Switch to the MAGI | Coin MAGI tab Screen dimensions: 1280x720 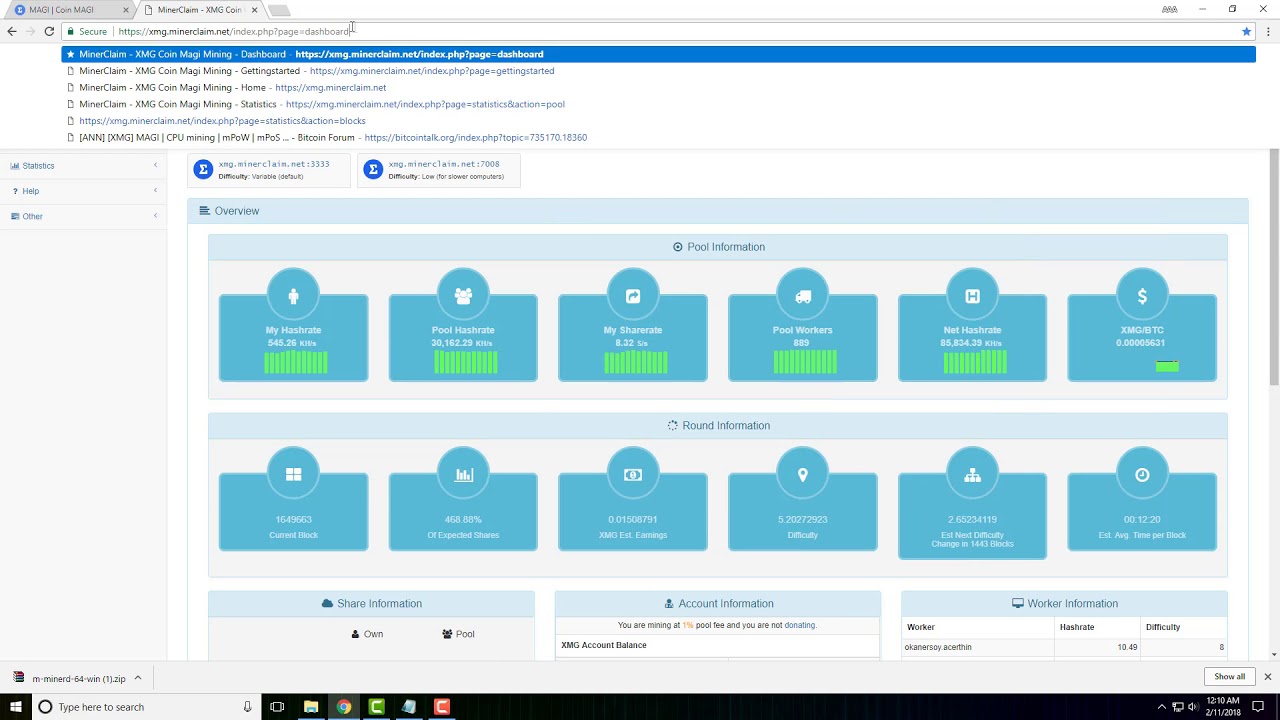pyautogui.click(x=68, y=10)
